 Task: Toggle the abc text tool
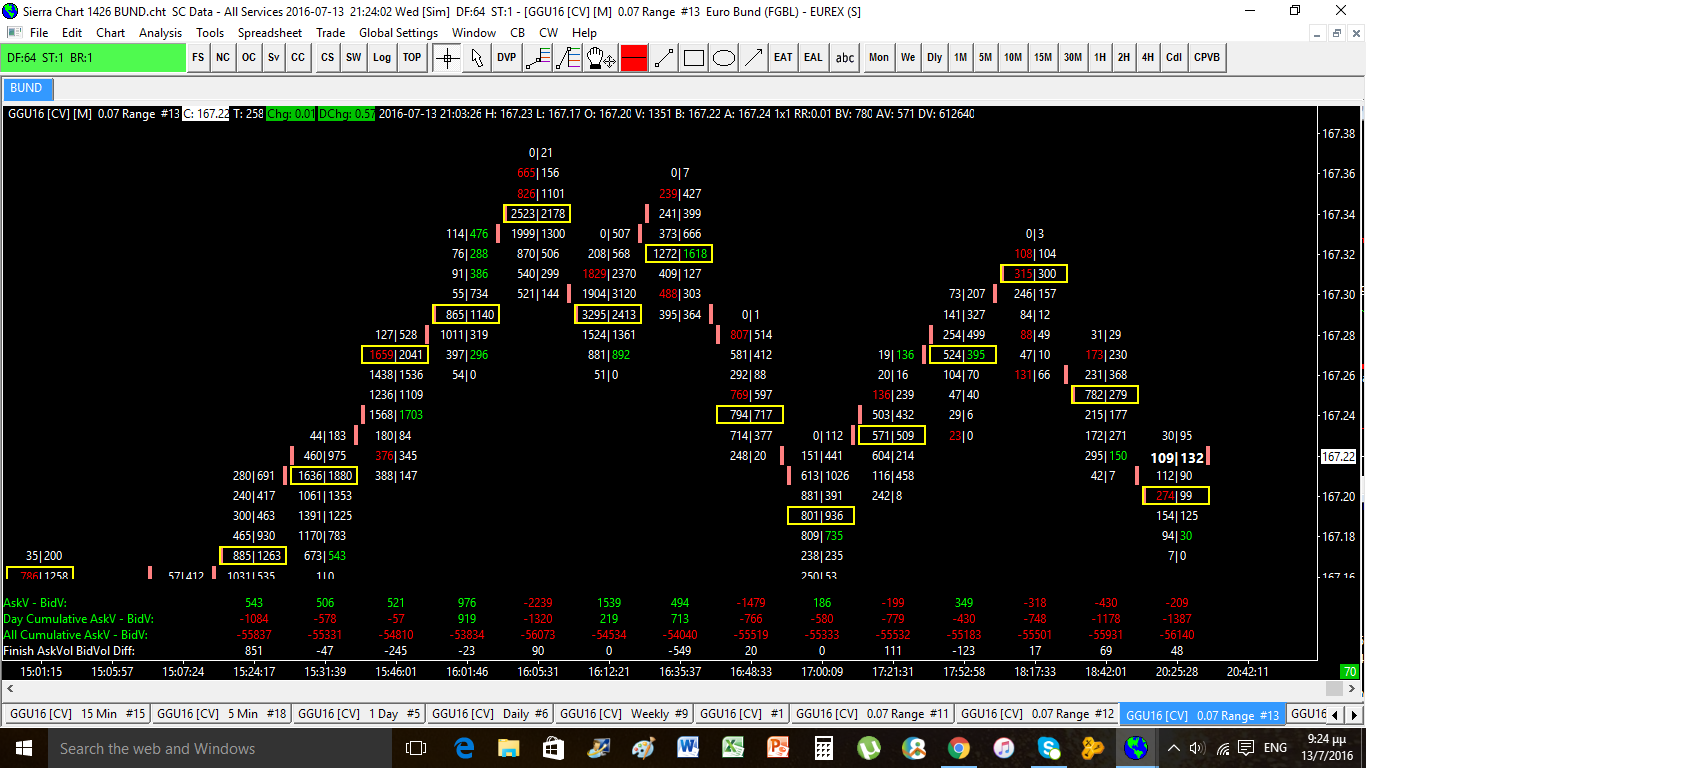click(845, 58)
